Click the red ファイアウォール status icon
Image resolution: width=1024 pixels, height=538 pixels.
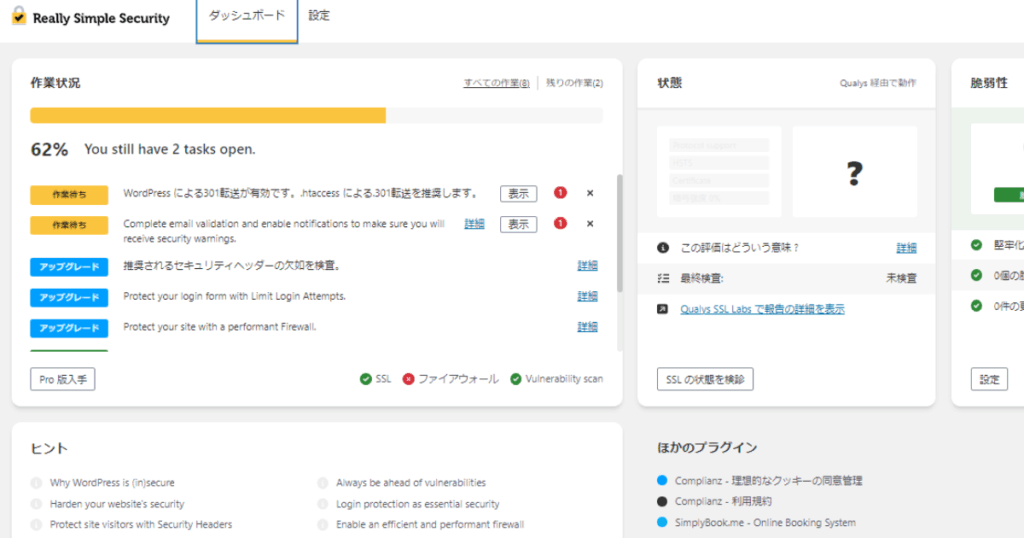(408, 379)
